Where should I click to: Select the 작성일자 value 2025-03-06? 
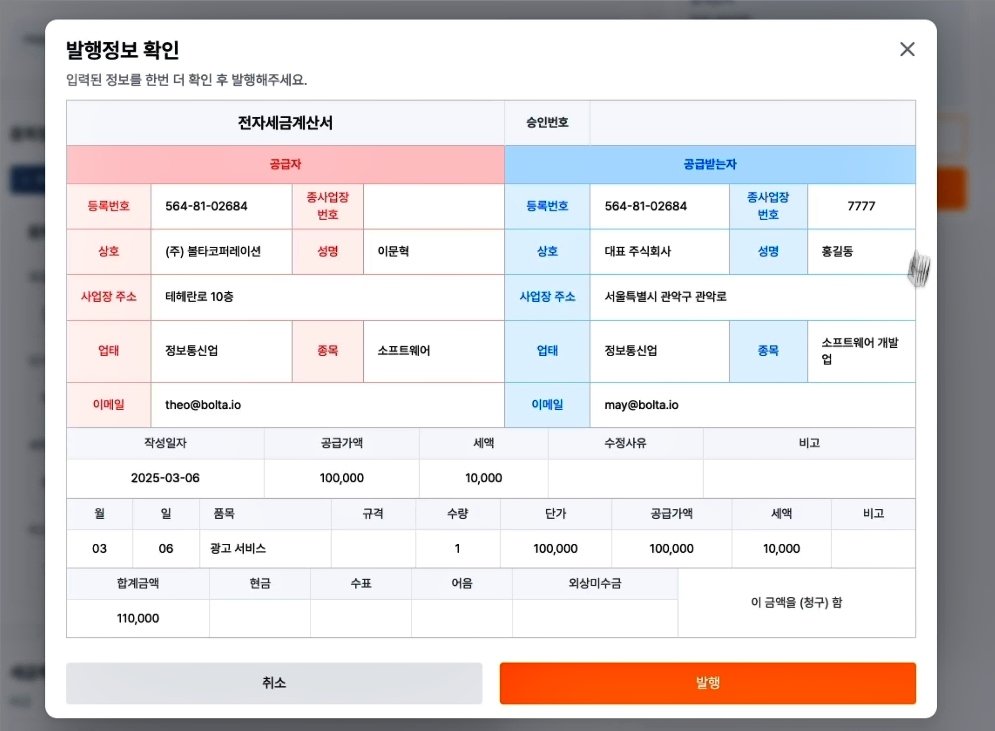pos(165,478)
